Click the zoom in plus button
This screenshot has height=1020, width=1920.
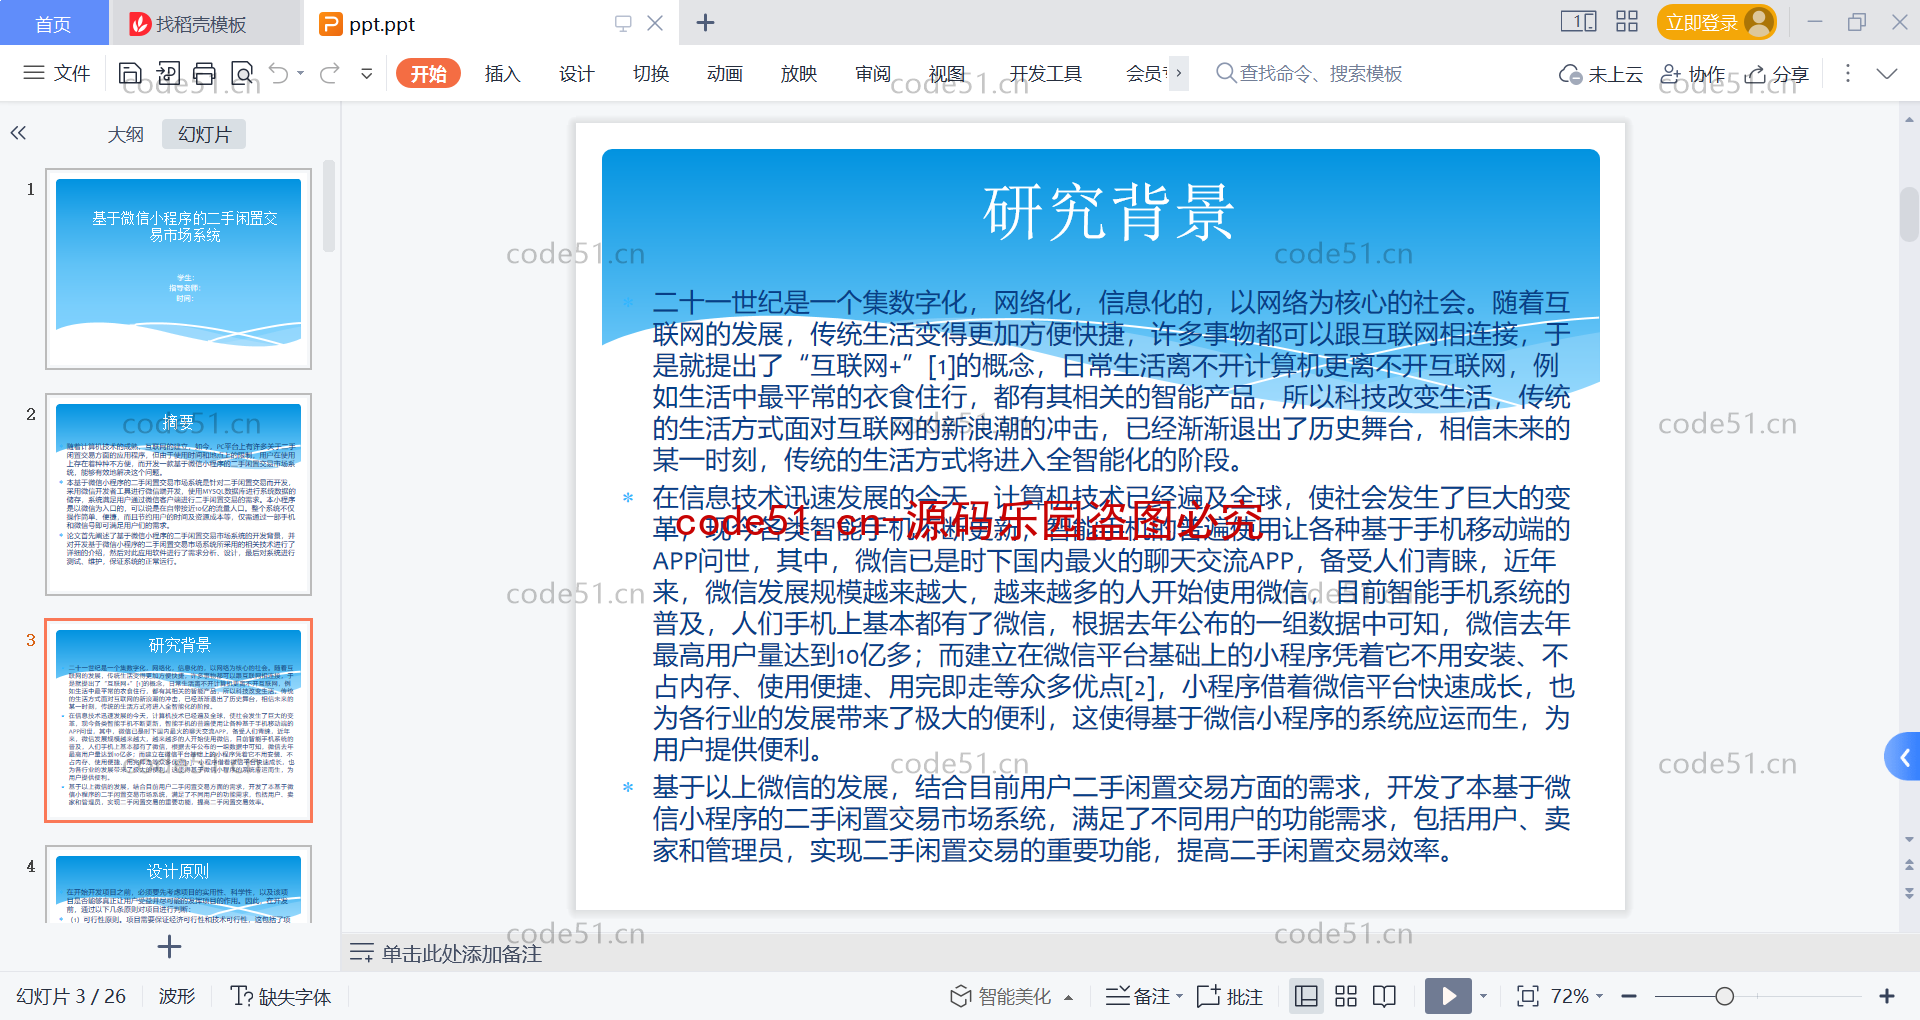(1887, 996)
